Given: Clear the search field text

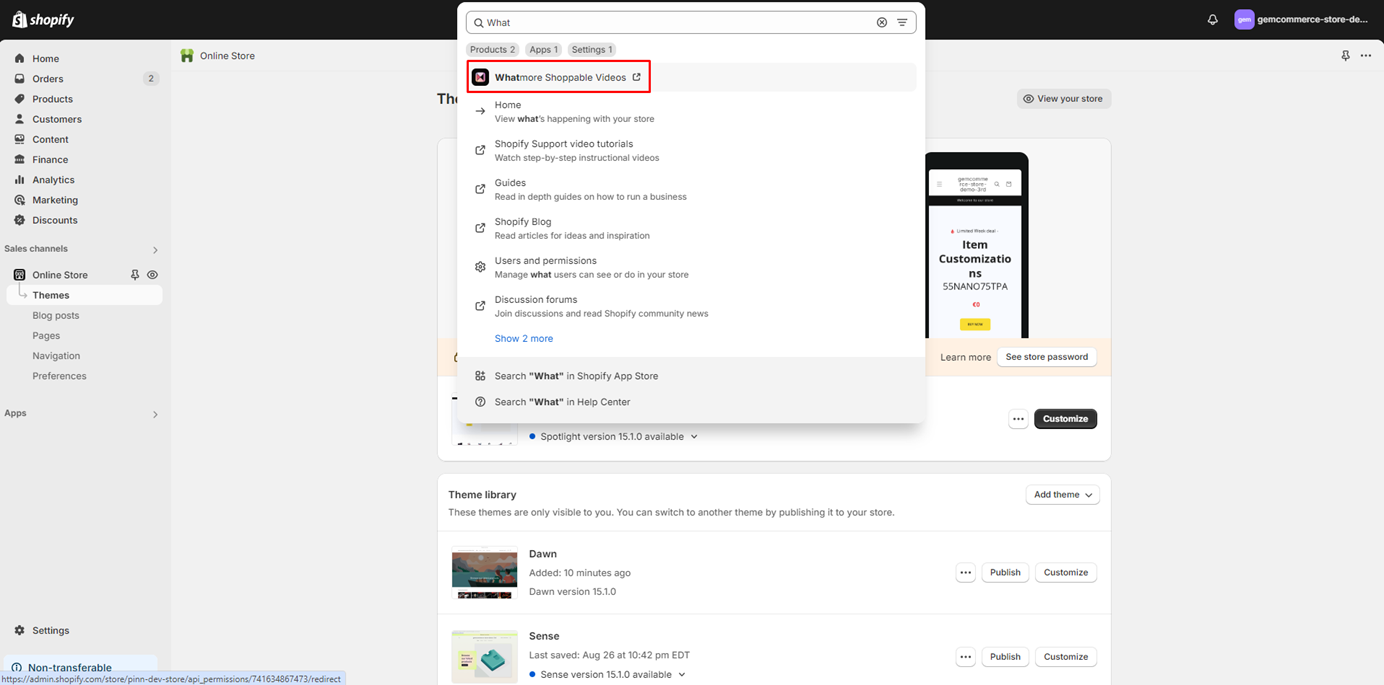Looking at the screenshot, I should (881, 22).
